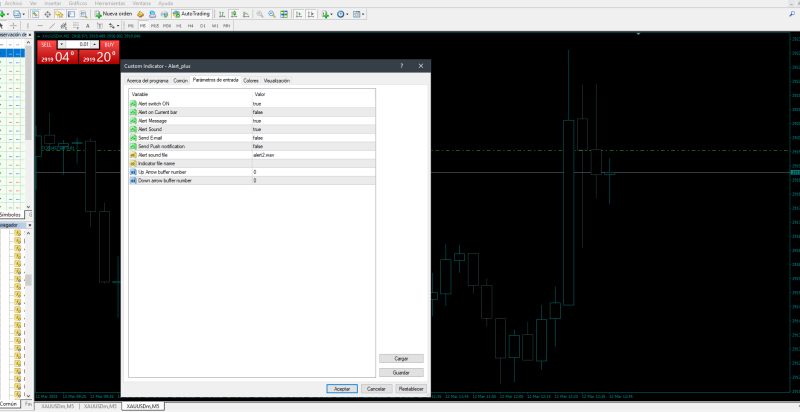The width and height of the screenshot is (800, 412).
Task: Select the H1 timeframe button
Action: point(179,25)
